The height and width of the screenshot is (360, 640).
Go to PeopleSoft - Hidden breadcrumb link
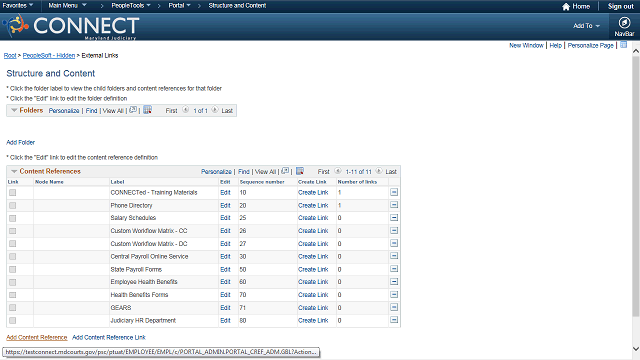(49, 56)
